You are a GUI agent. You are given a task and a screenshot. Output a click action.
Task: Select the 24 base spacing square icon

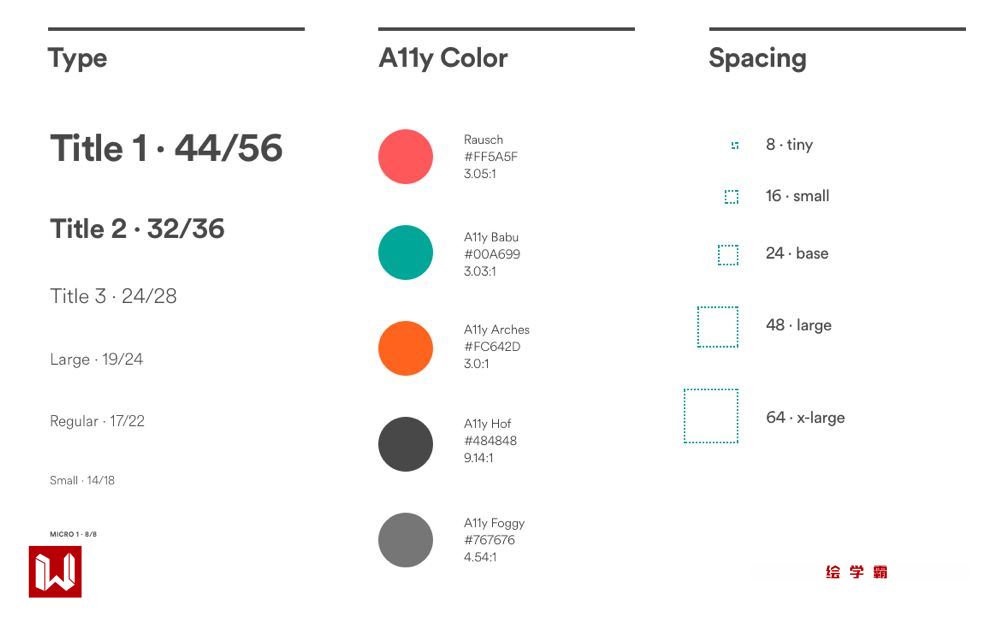(728, 255)
